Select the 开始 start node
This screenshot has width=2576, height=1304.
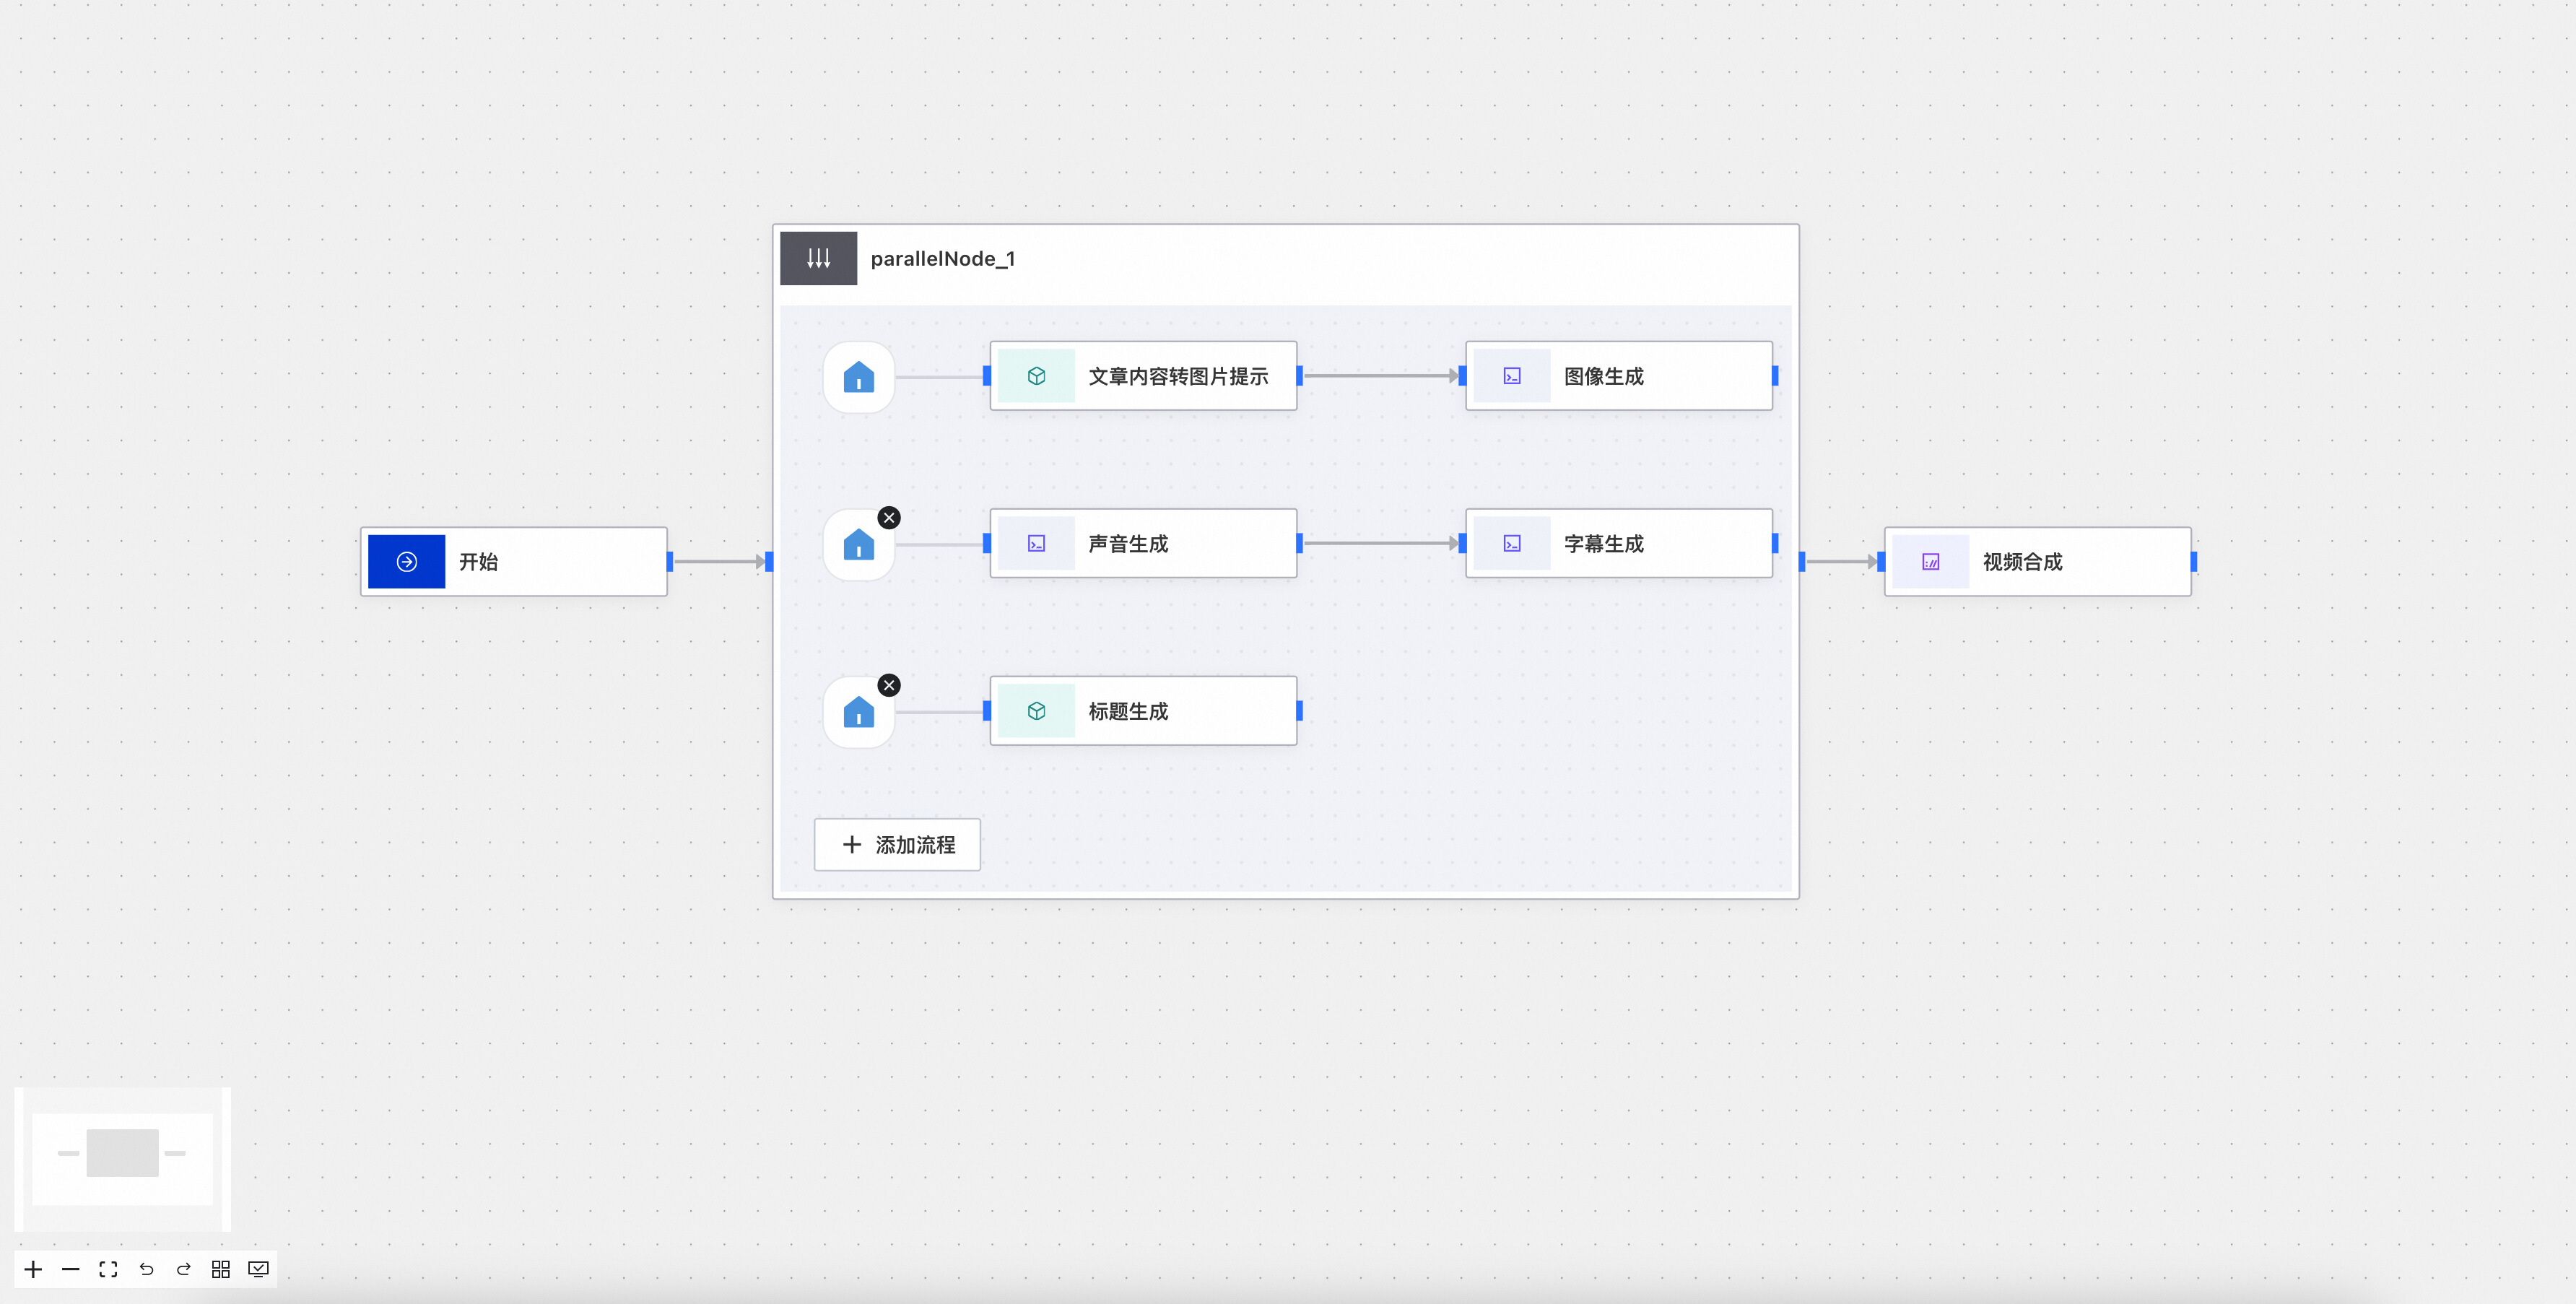pyautogui.click(x=514, y=562)
